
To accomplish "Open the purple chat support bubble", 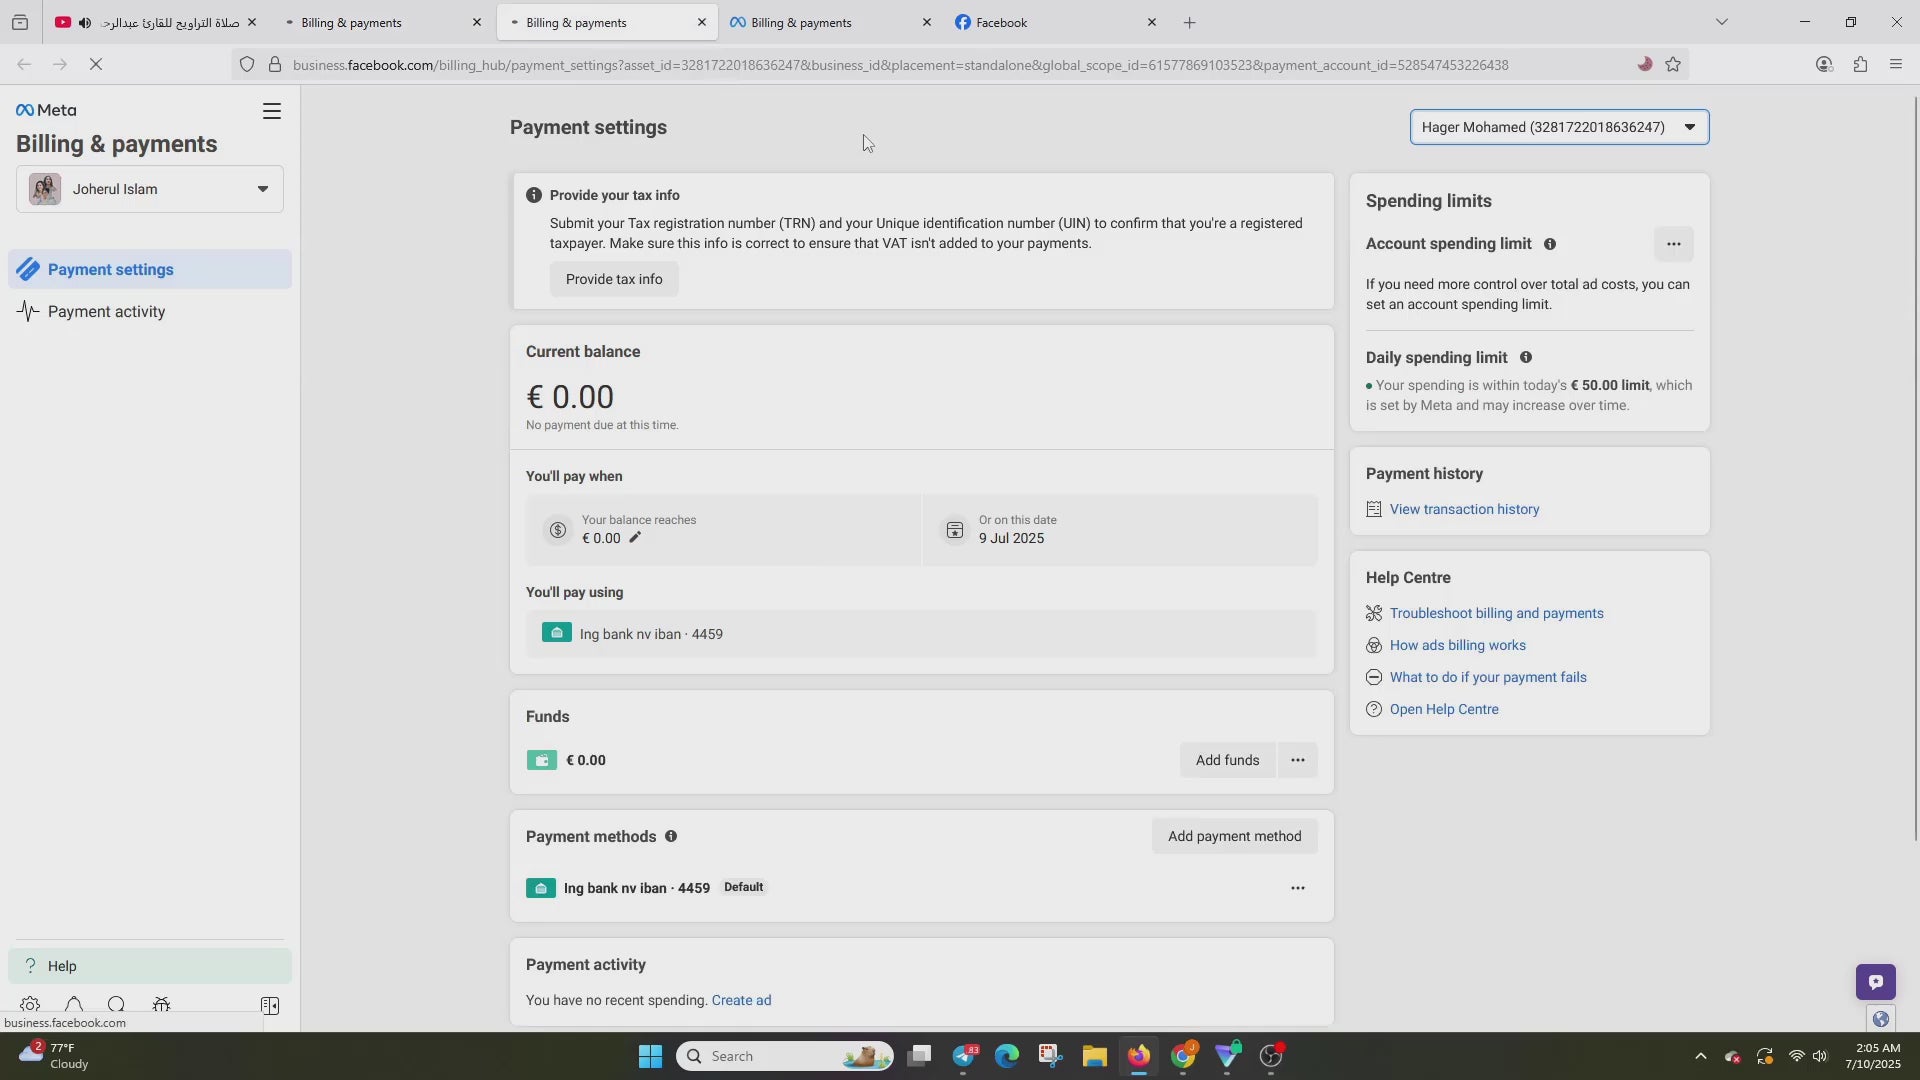I will (1875, 981).
